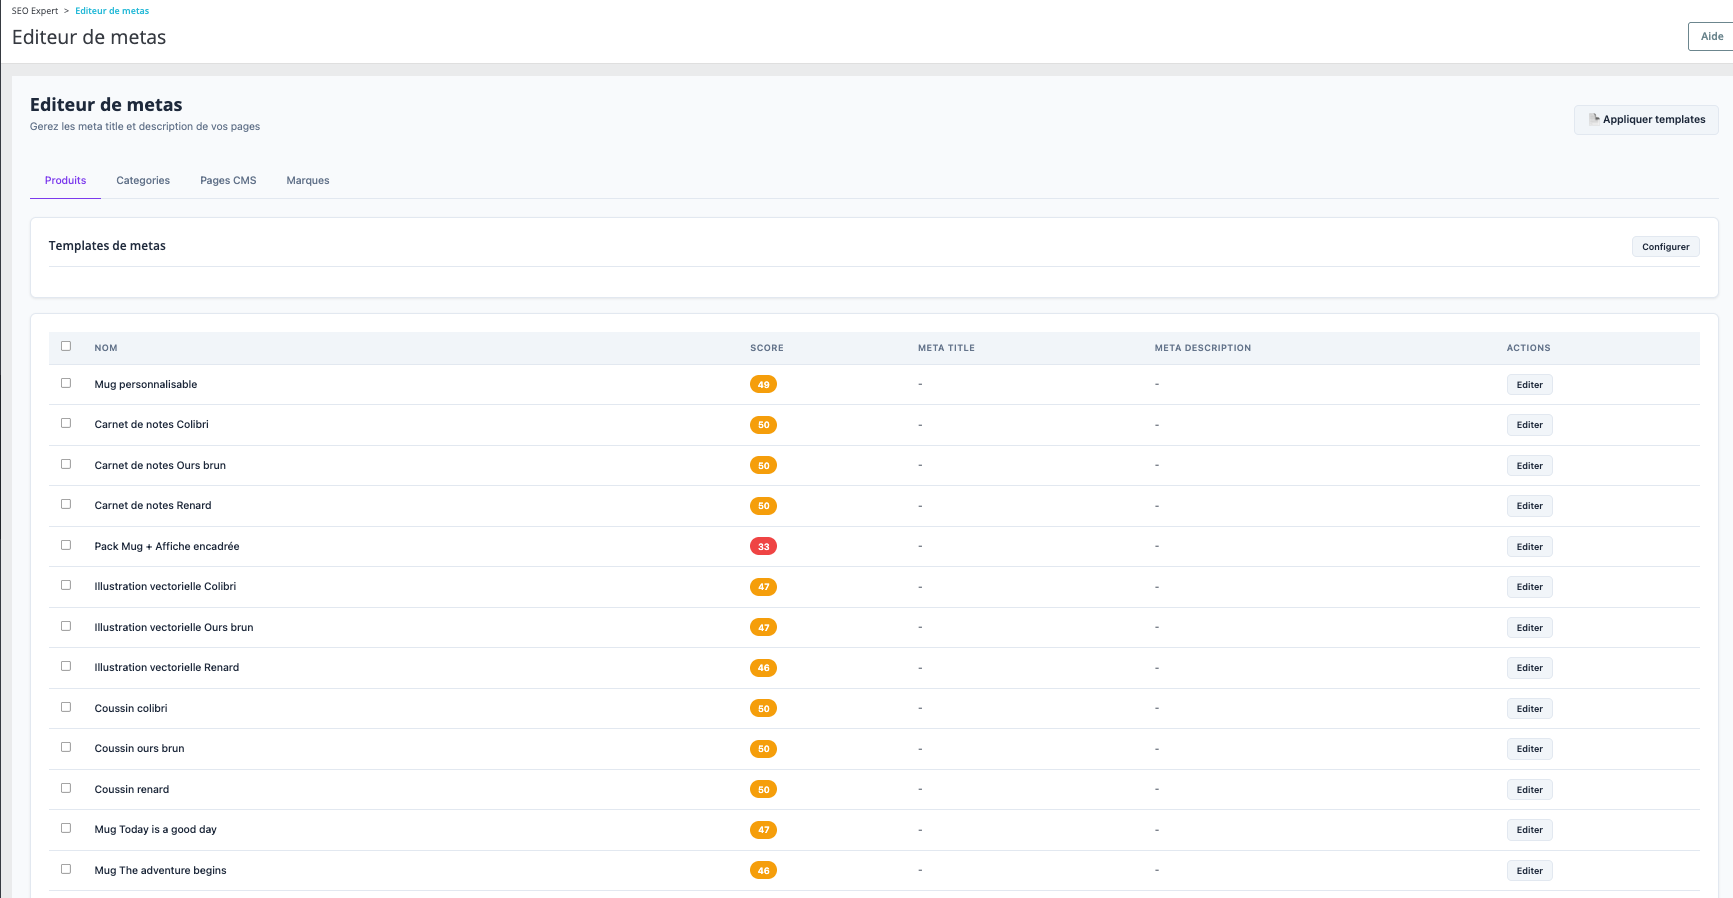Click the red score badge 33
This screenshot has height=898, width=1733.
coord(763,546)
